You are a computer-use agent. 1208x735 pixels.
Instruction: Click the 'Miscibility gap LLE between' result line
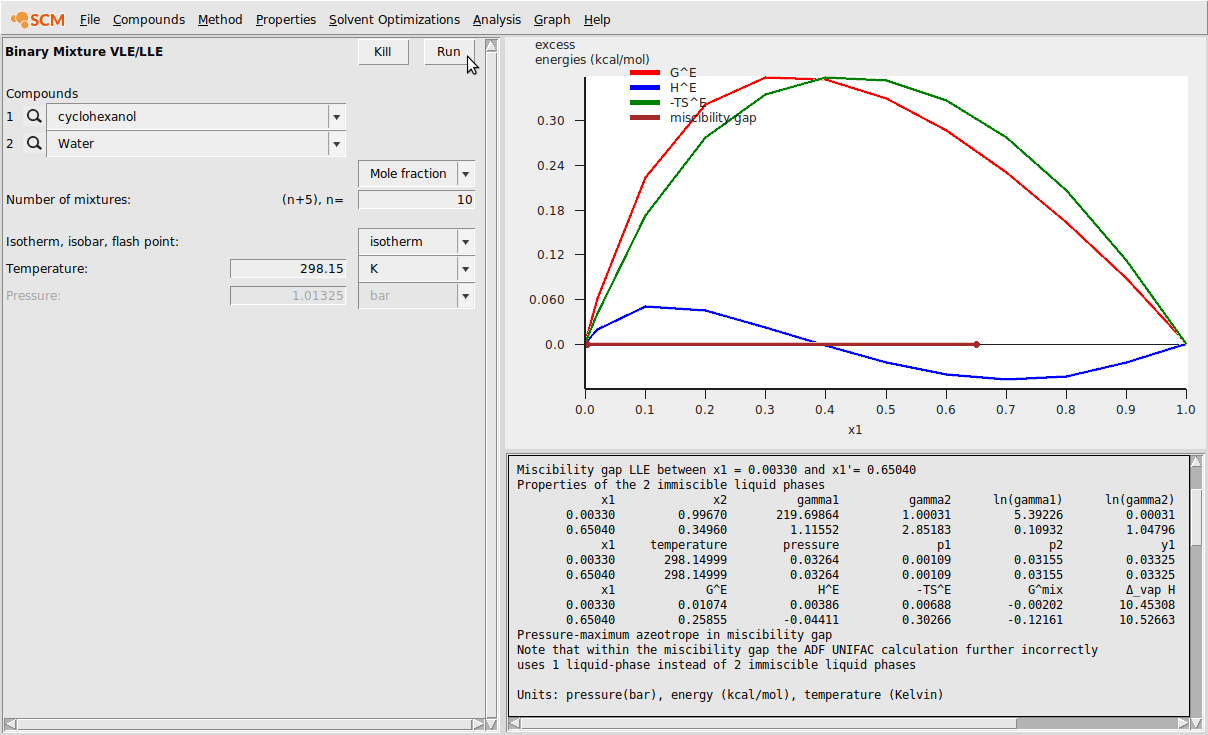(716, 470)
